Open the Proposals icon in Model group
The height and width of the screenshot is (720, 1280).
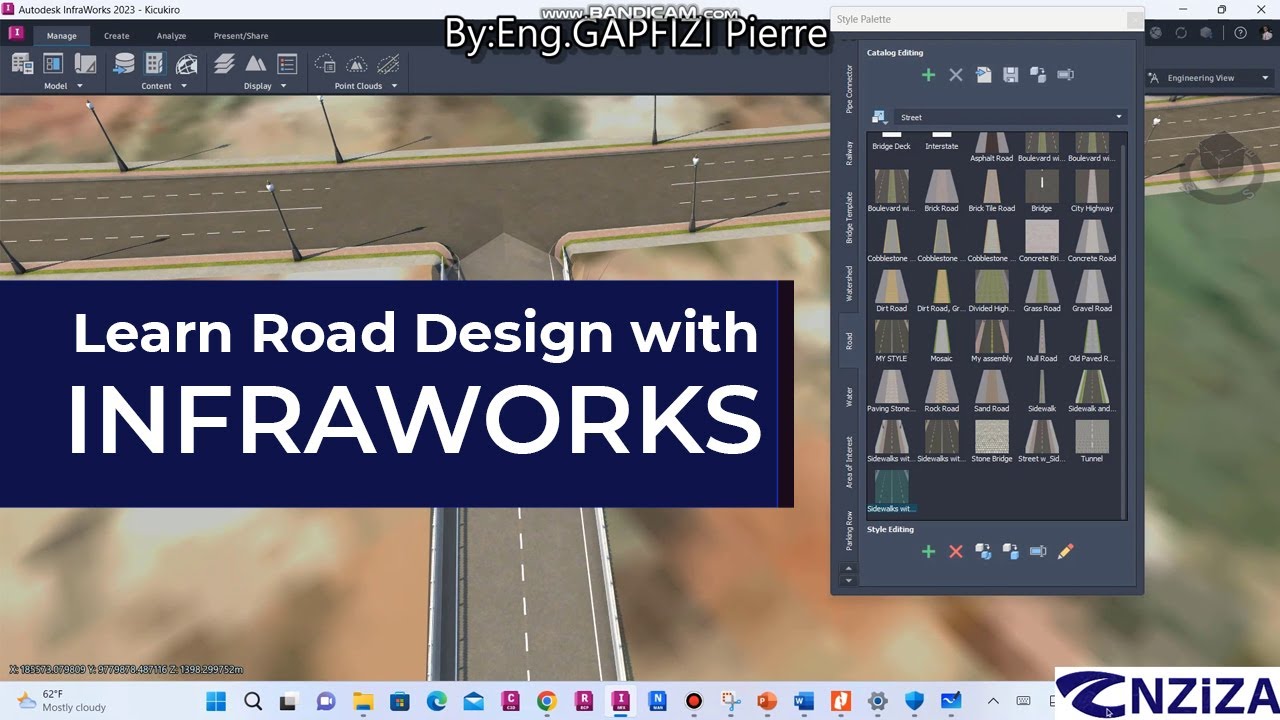tap(54, 64)
